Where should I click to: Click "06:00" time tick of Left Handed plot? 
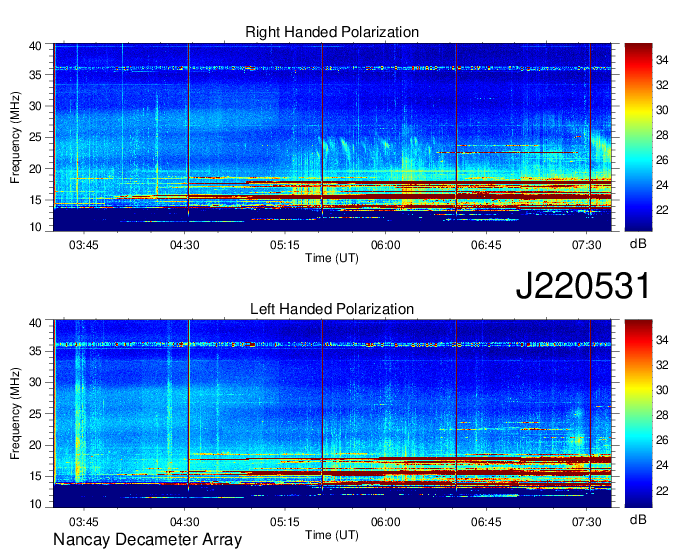(x=386, y=522)
